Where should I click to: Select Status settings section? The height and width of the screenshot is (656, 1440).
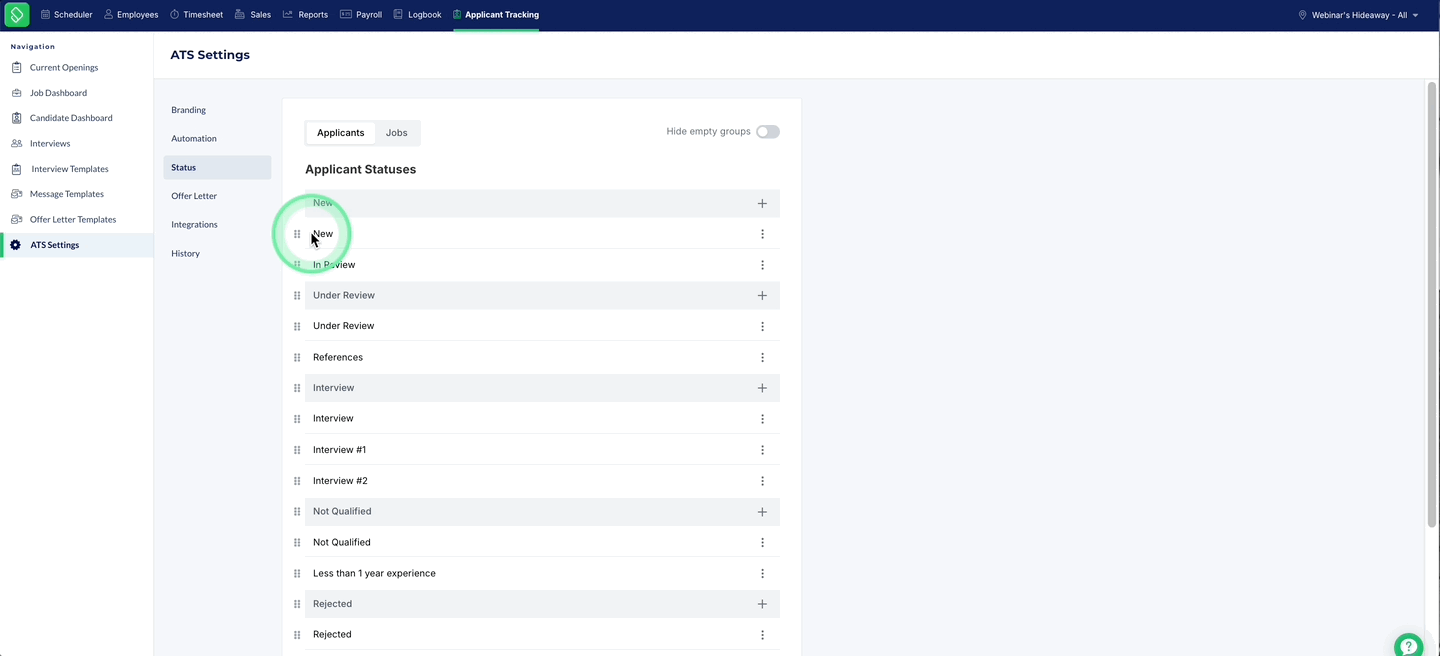click(217, 168)
